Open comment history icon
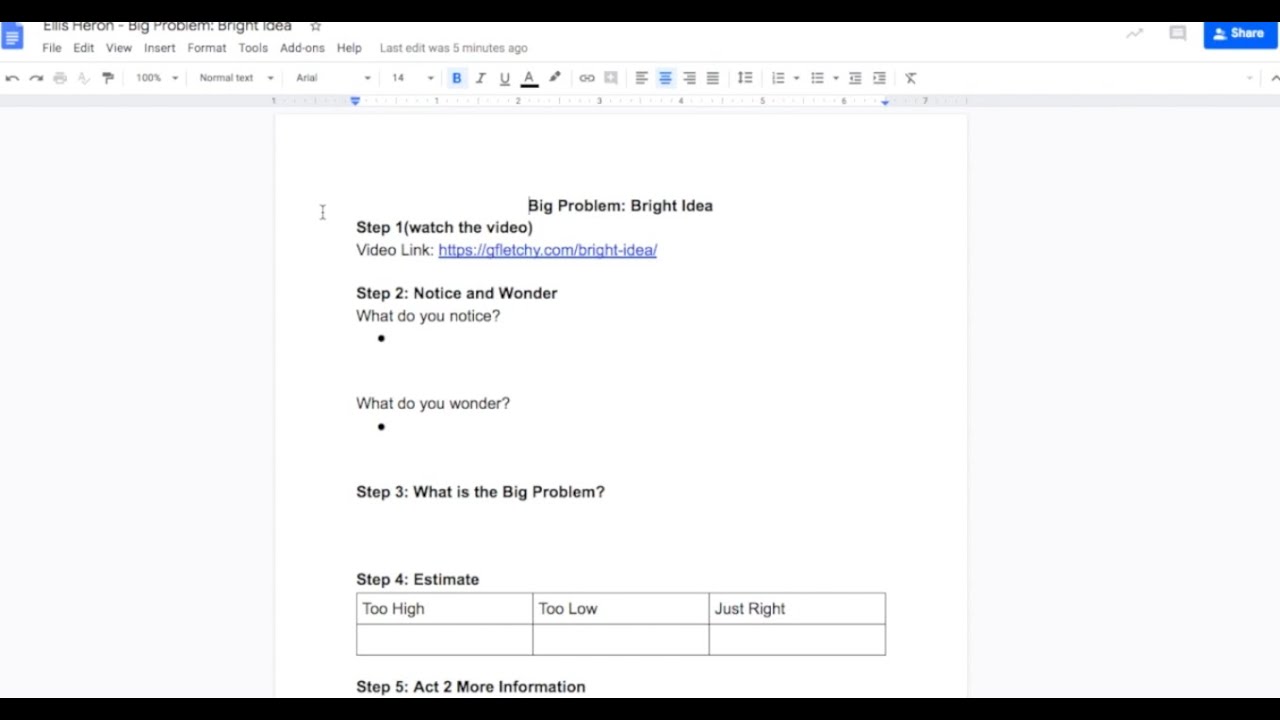Viewport: 1280px width, 720px height. tap(1178, 34)
